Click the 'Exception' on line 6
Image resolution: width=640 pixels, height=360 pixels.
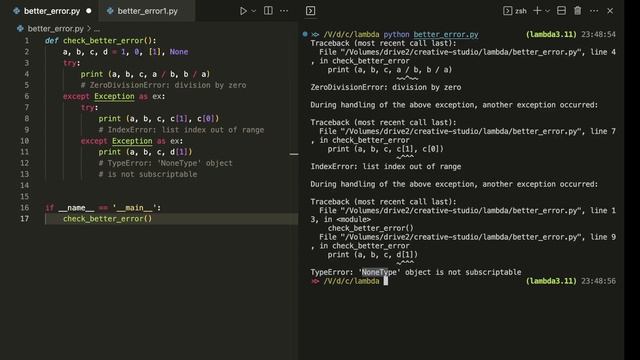(114, 96)
